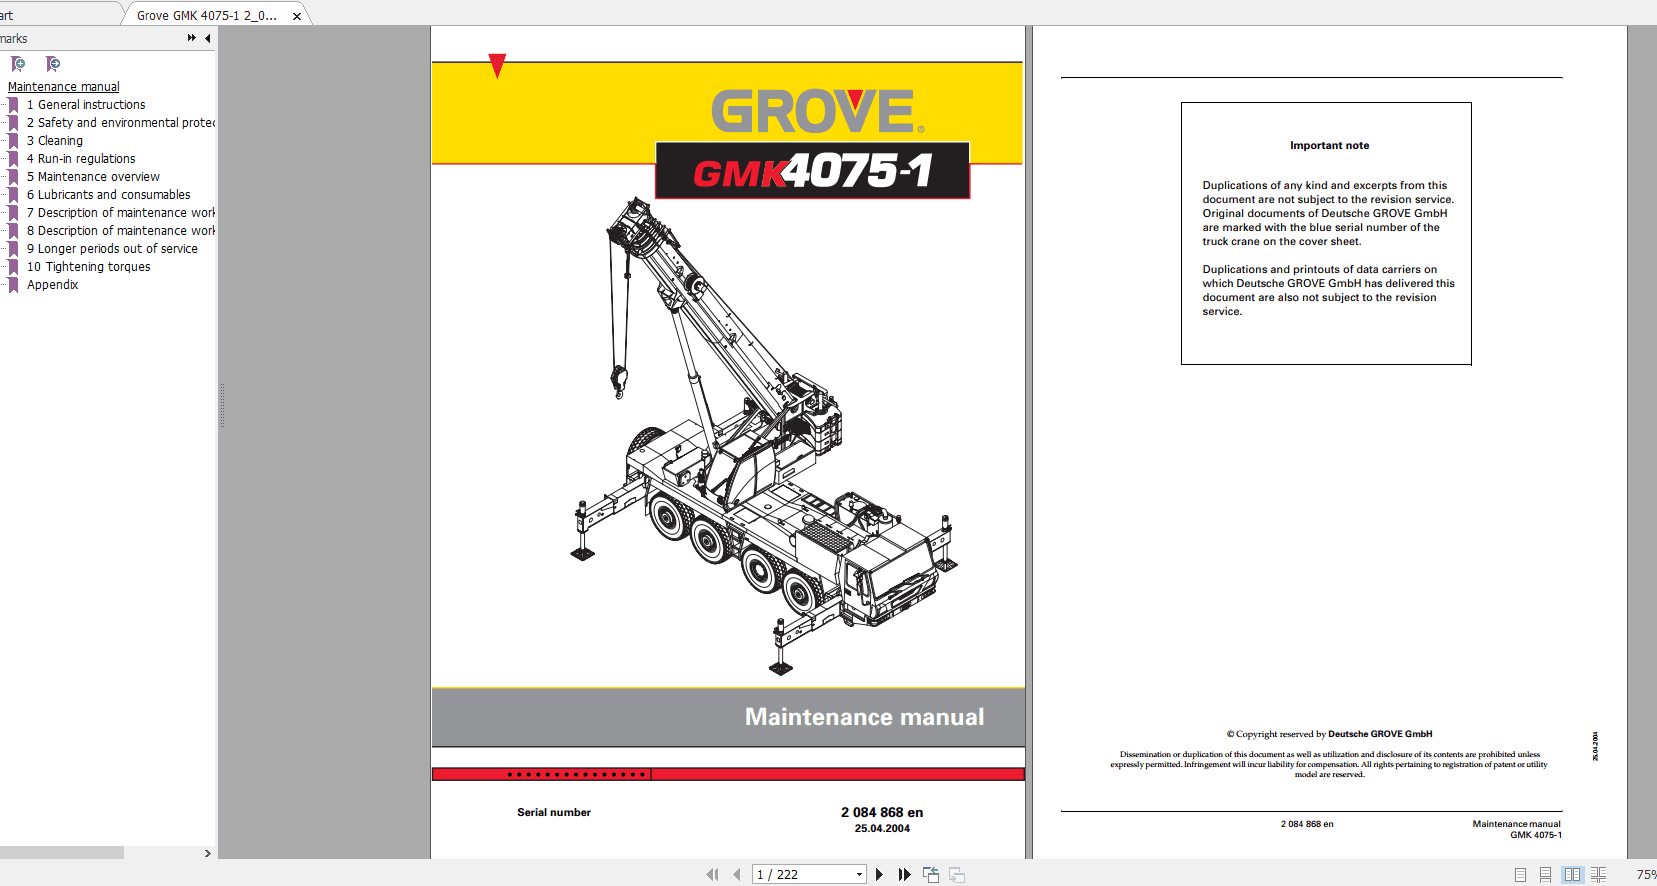The width and height of the screenshot is (1657, 886).
Task: Open bookmark 3 Cleaning
Action: point(55,141)
